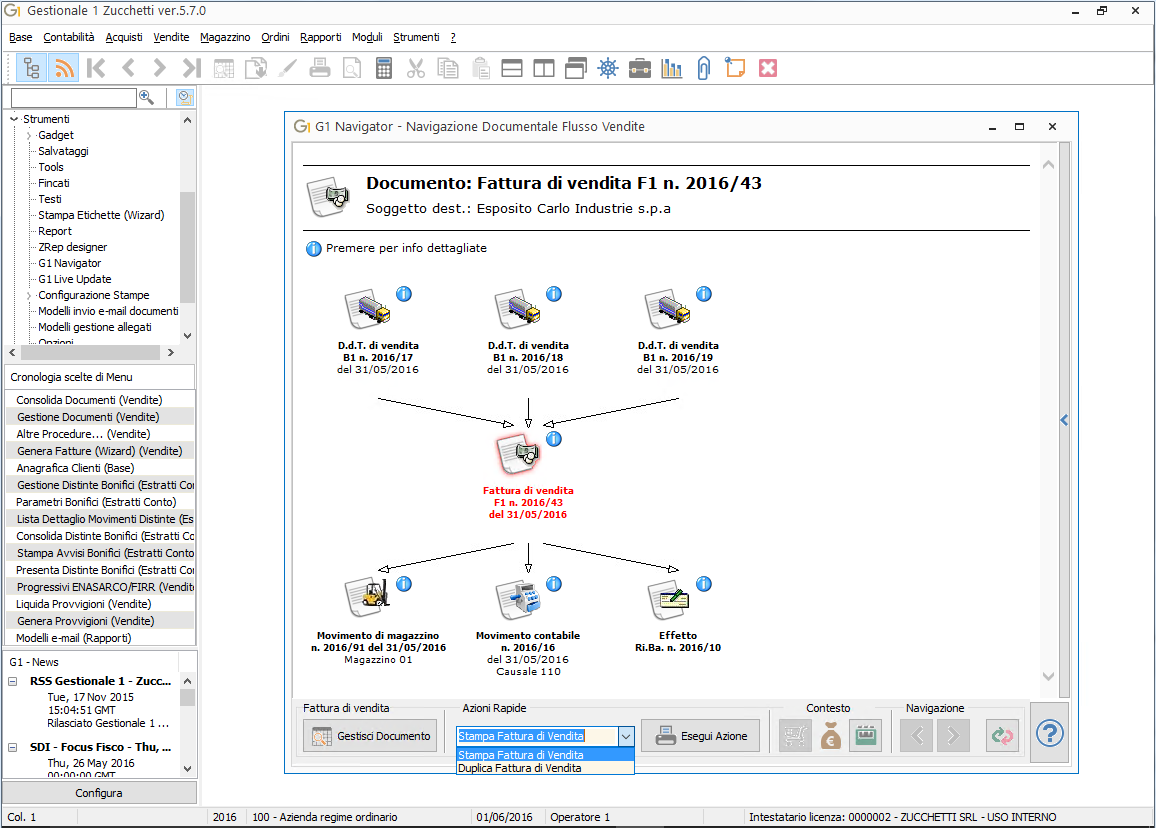1156x828 pixels.
Task: Click the sticky note toolbar icon
Action: click(735, 69)
